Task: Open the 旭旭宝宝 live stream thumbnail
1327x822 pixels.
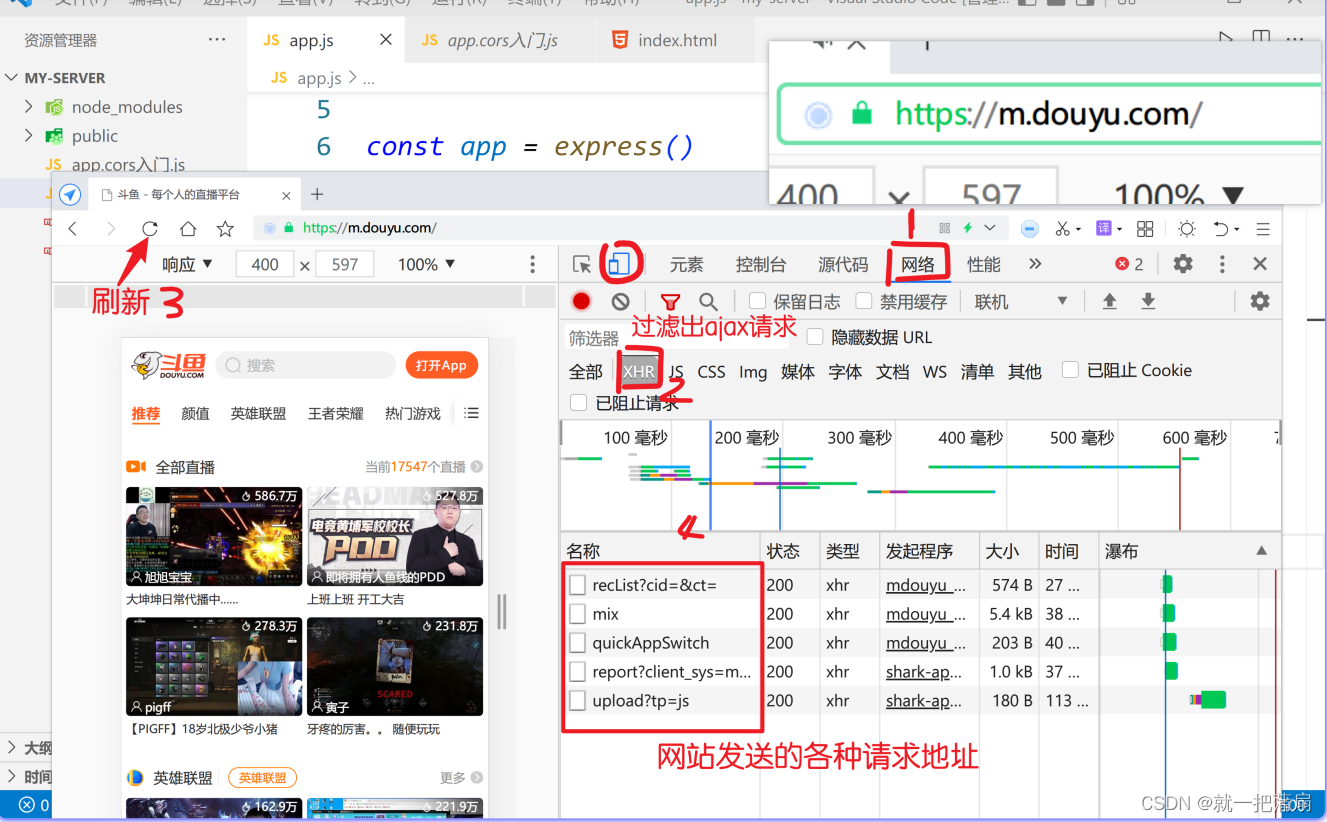Action: 214,536
